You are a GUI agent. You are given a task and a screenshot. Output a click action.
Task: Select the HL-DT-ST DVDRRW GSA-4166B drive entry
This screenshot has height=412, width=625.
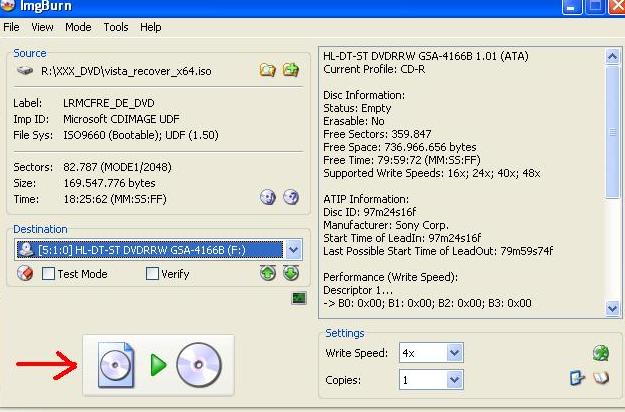click(x=150, y=250)
